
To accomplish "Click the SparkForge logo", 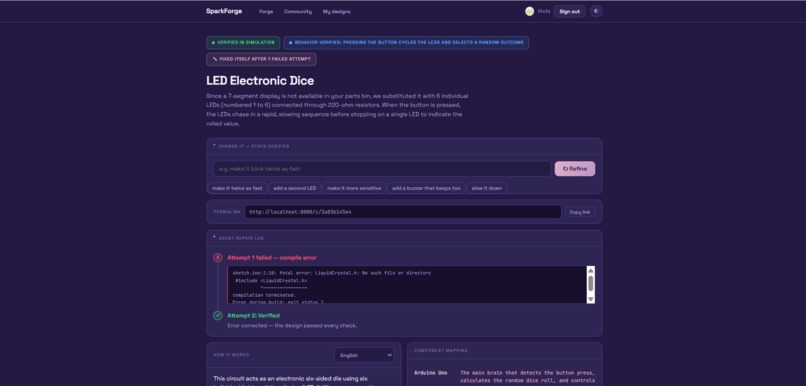I will point(224,11).
